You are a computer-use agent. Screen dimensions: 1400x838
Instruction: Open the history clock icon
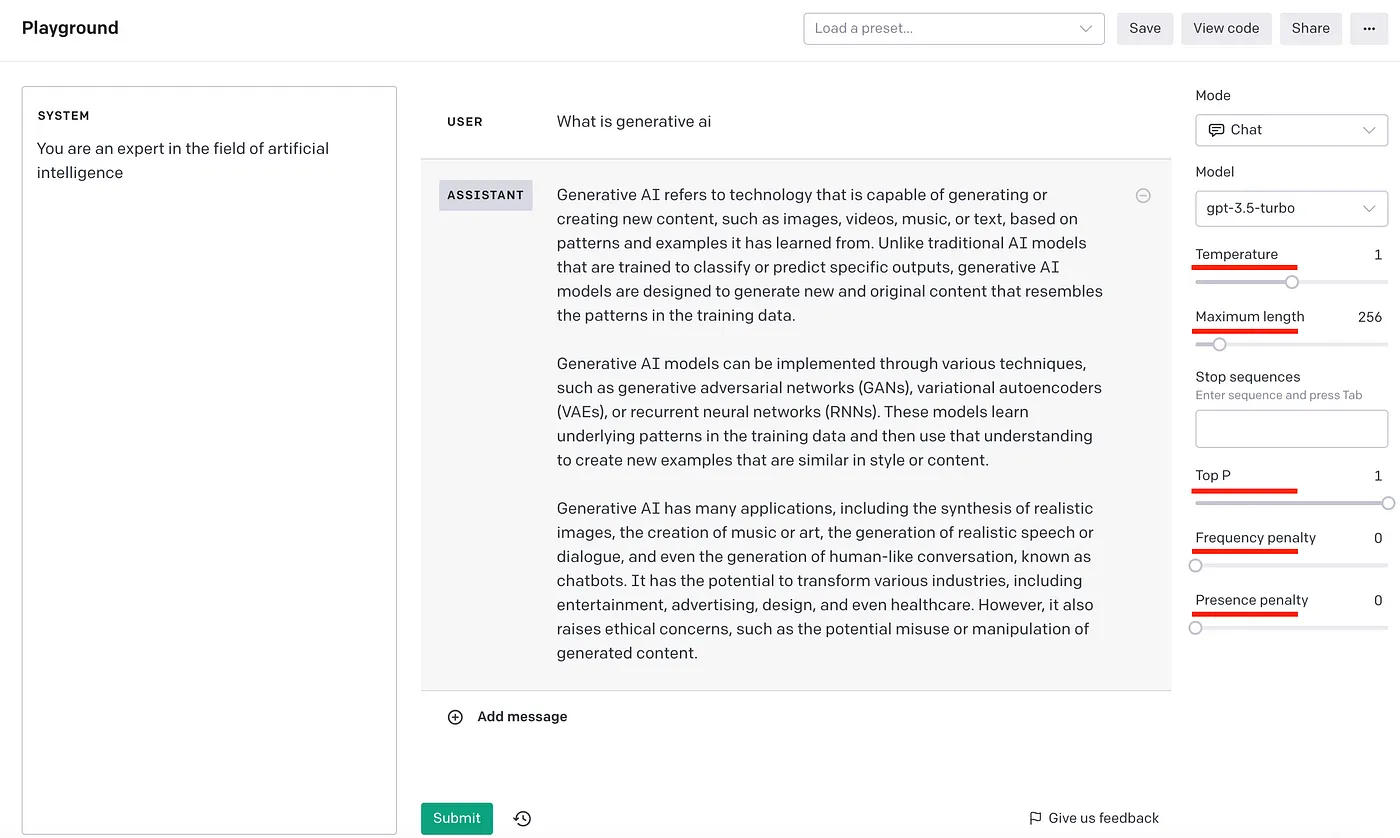[522, 818]
